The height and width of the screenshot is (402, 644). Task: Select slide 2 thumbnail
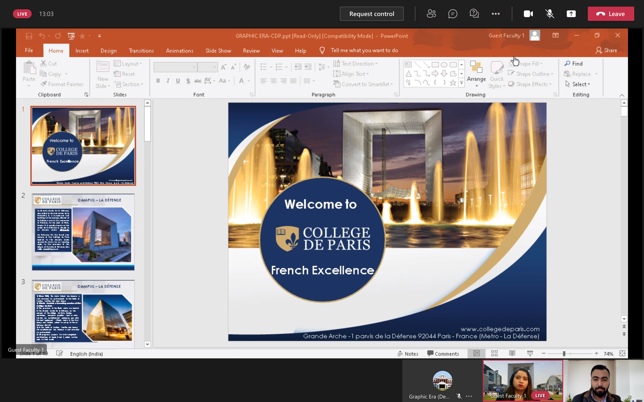point(83,232)
